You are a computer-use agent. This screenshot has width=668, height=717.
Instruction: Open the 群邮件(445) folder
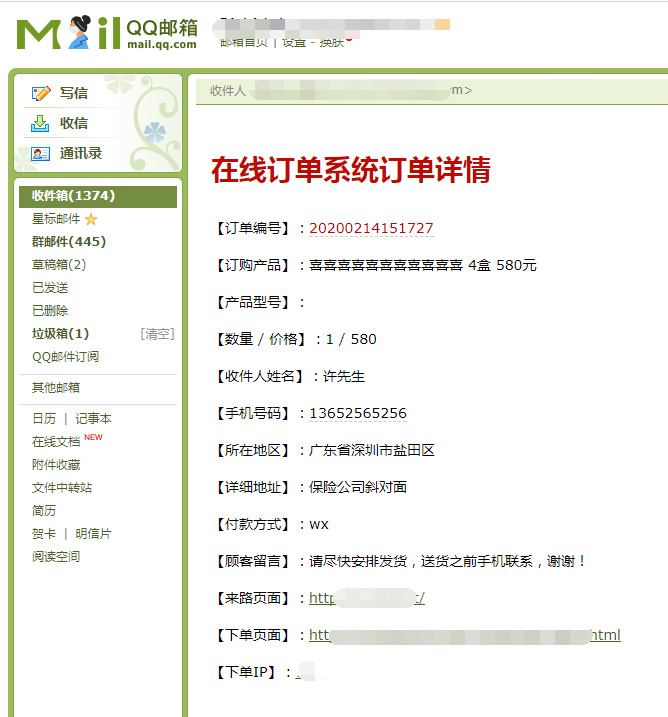pos(69,242)
